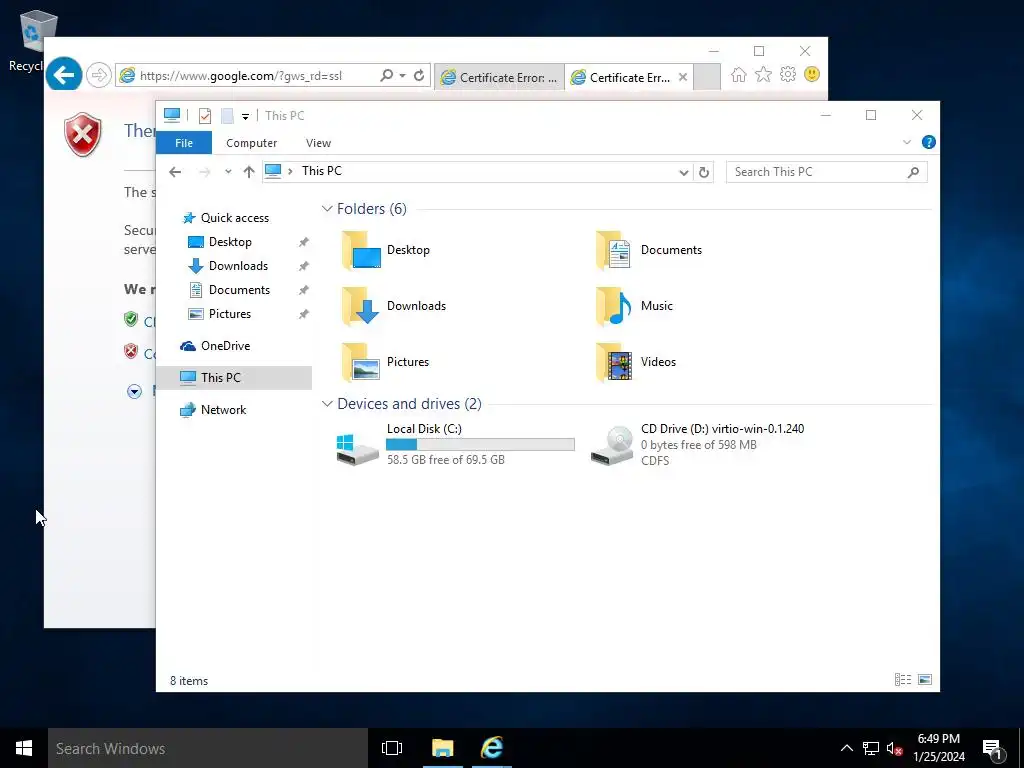Collapse the Devices and drives group

[327, 404]
